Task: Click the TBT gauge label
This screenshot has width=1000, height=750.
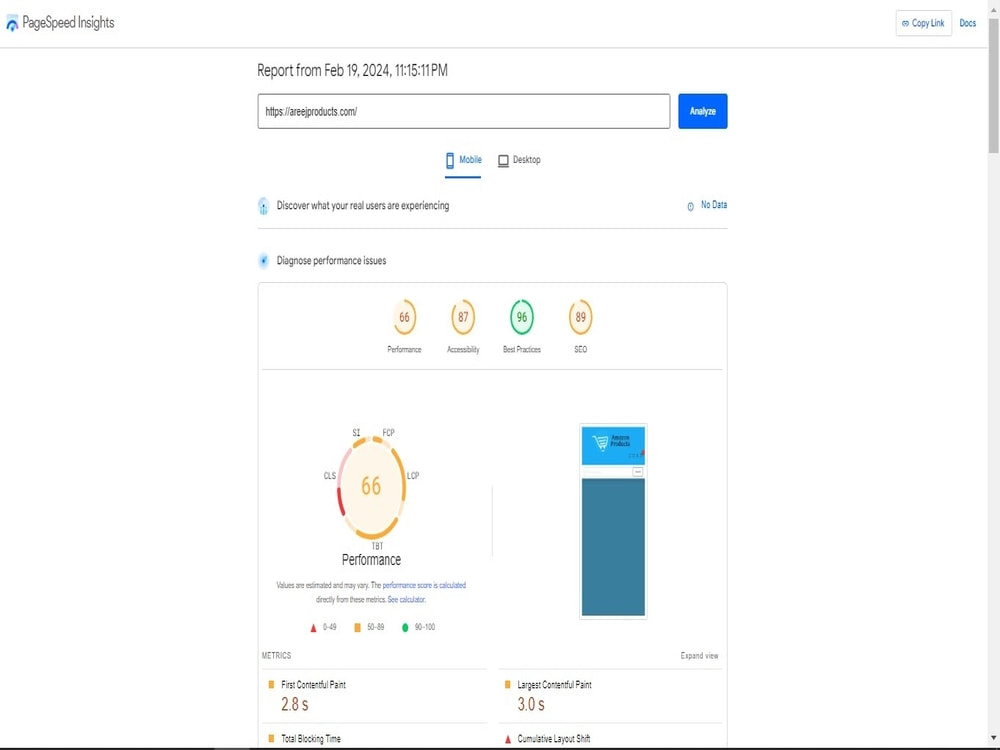Action: click(x=378, y=546)
